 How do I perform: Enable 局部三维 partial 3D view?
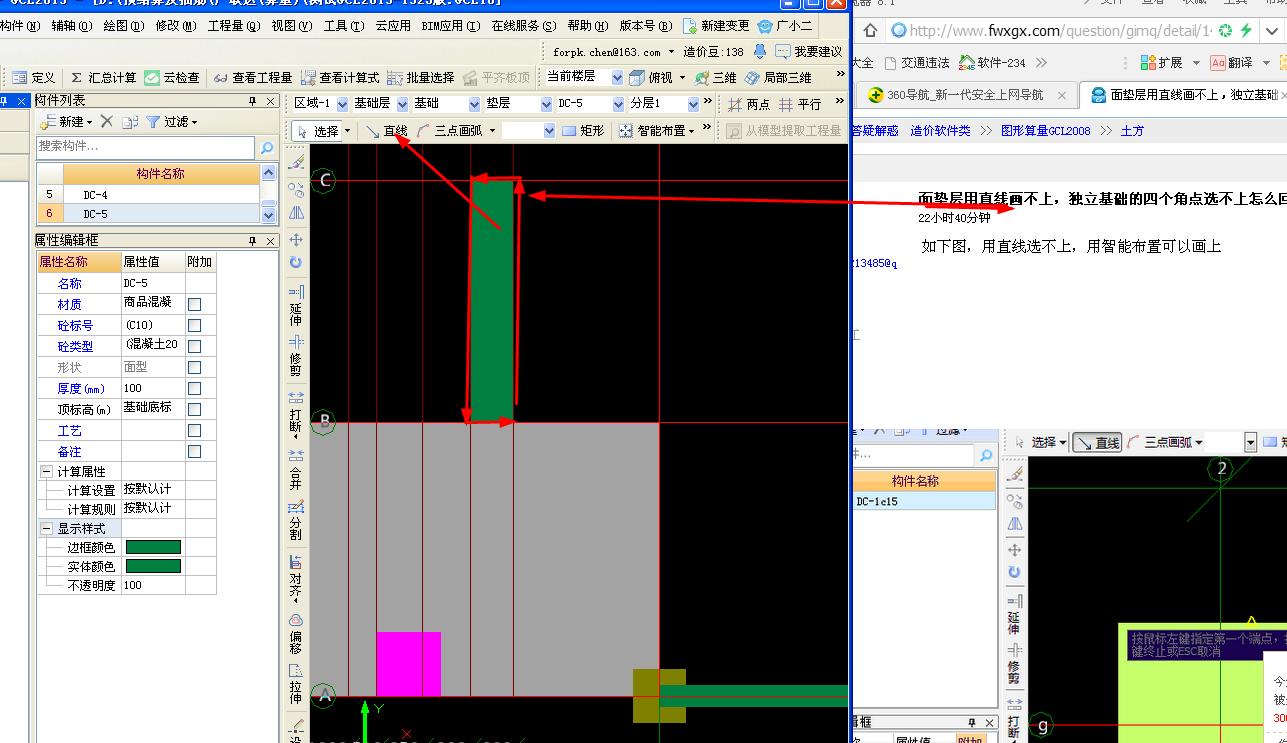pos(778,77)
